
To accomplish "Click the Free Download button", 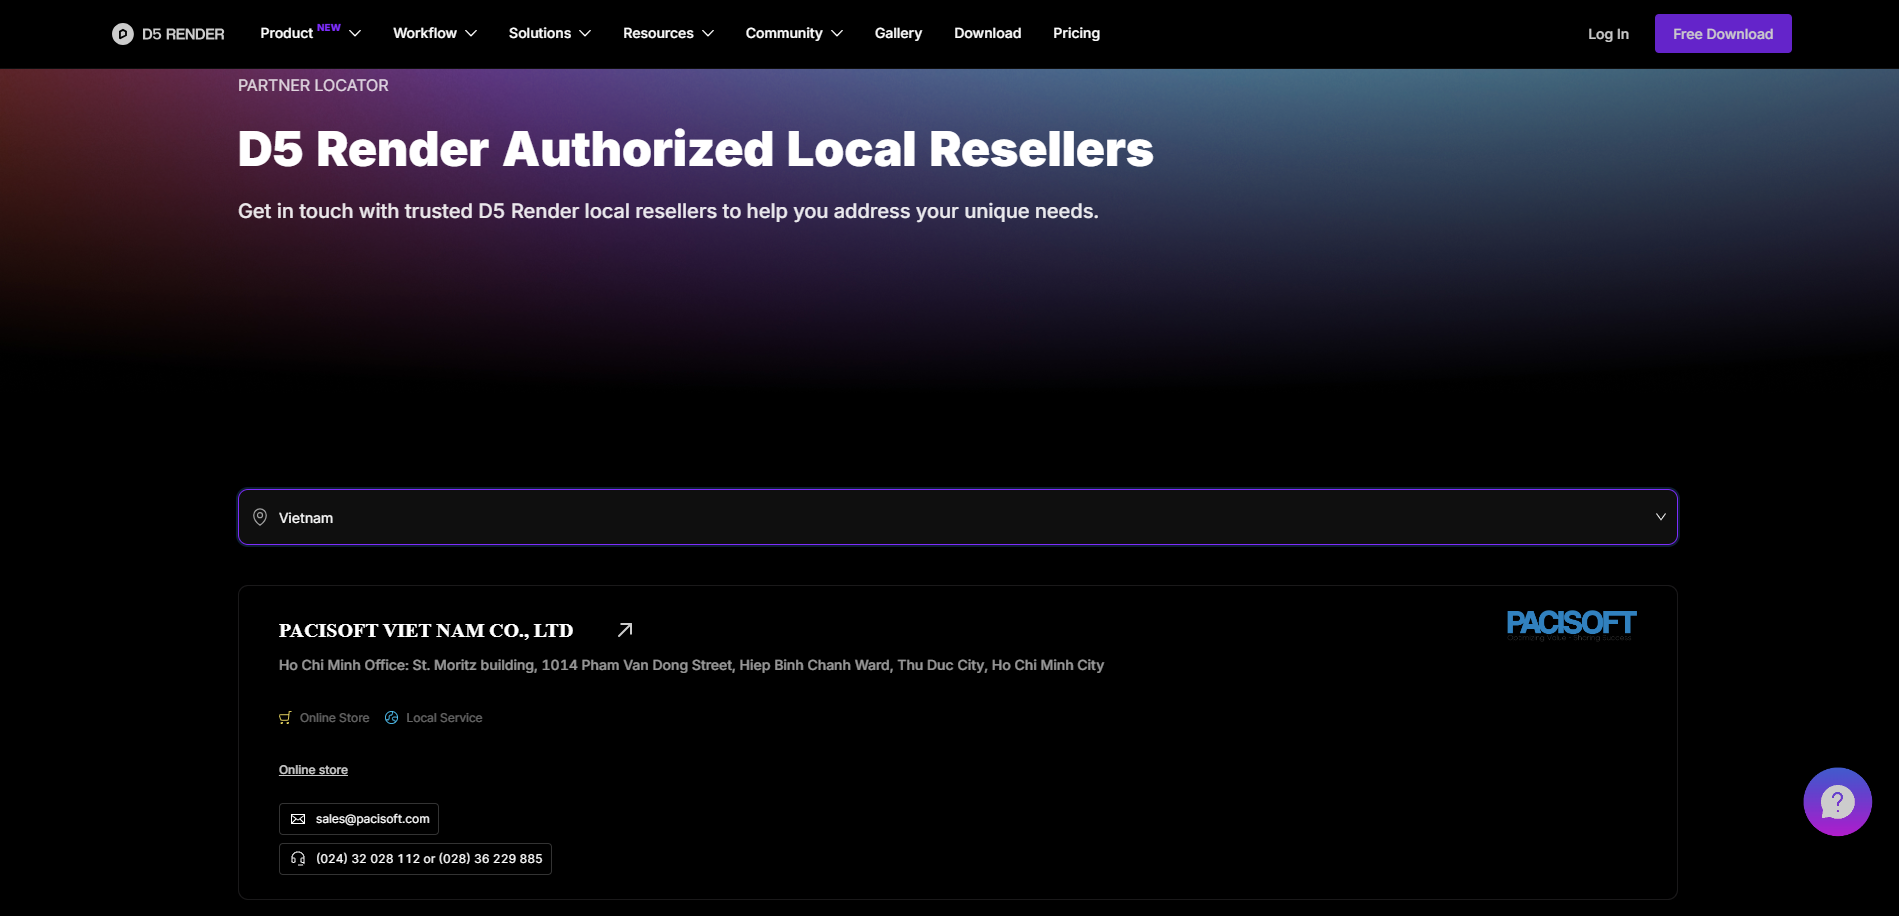I will 1723,34.
